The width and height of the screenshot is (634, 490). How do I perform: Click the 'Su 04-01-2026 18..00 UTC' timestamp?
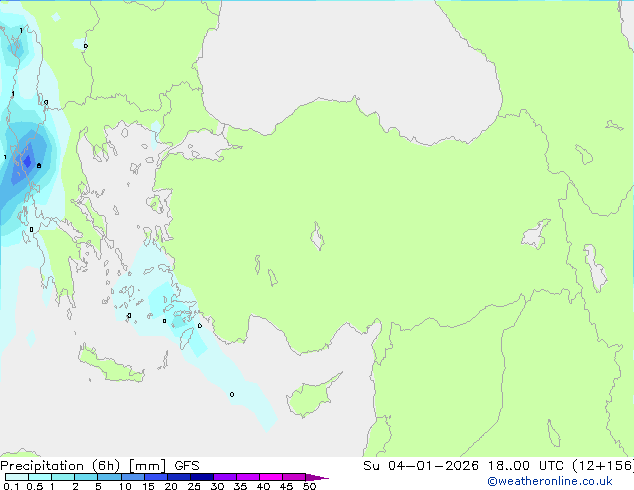[463, 466]
